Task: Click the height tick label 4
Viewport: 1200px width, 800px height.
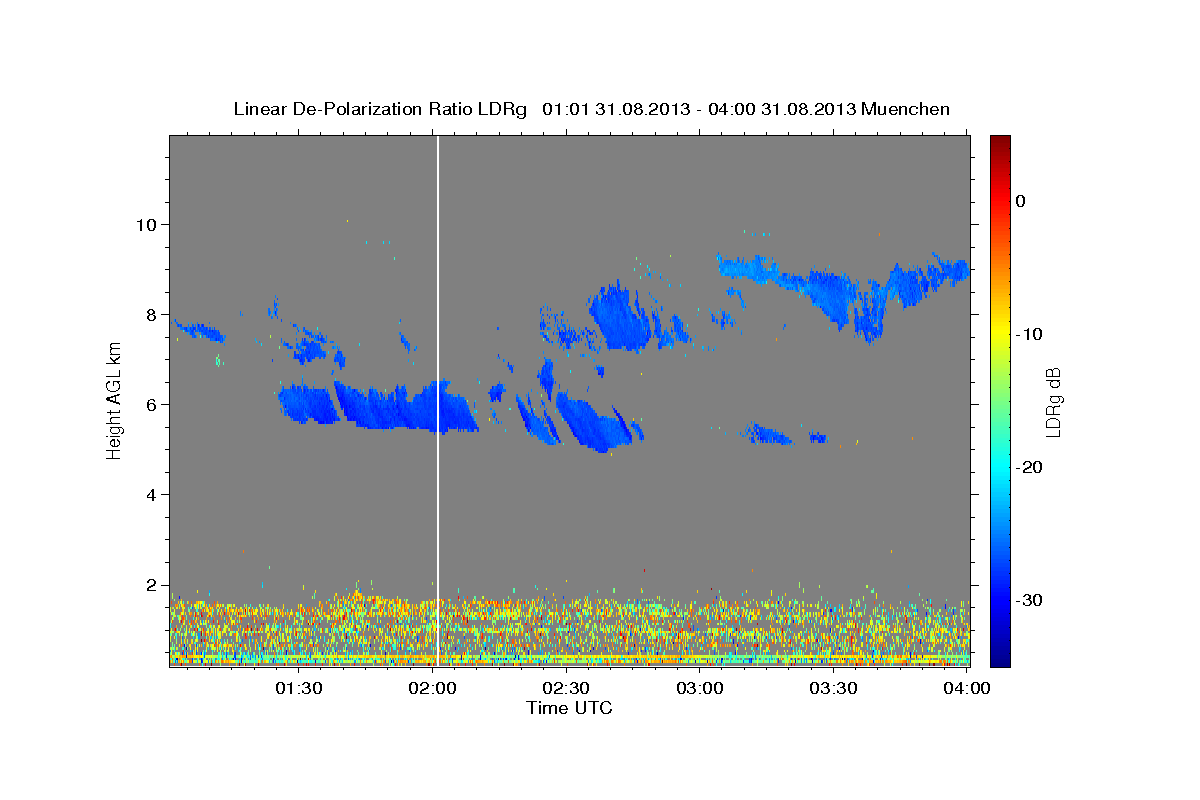Action: point(151,495)
